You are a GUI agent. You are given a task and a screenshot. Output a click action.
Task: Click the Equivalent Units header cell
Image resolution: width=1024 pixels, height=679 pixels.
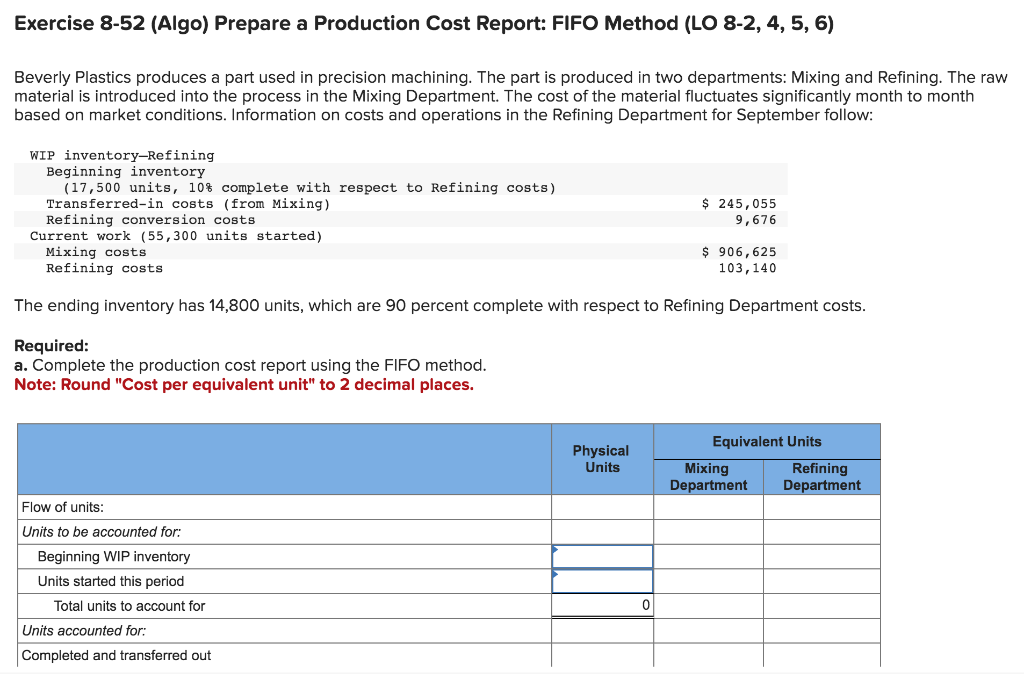pyautogui.click(x=766, y=441)
